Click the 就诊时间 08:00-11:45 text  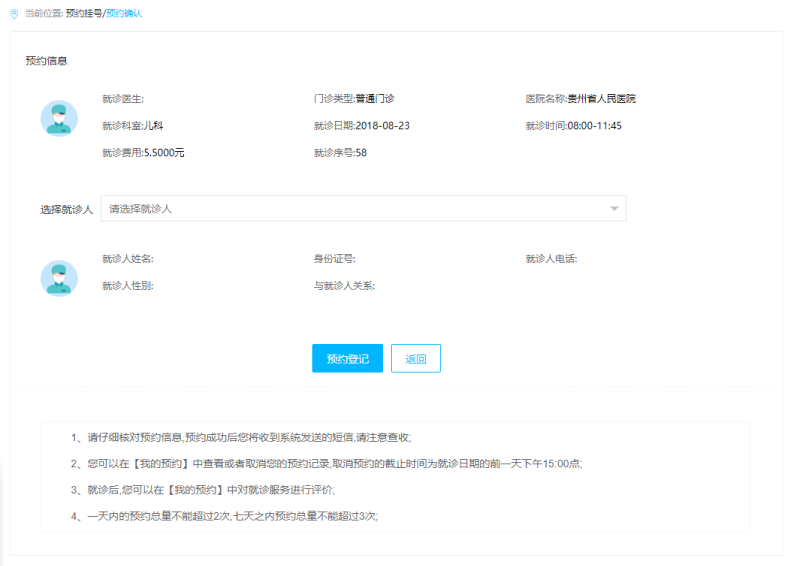pos(573,126)
